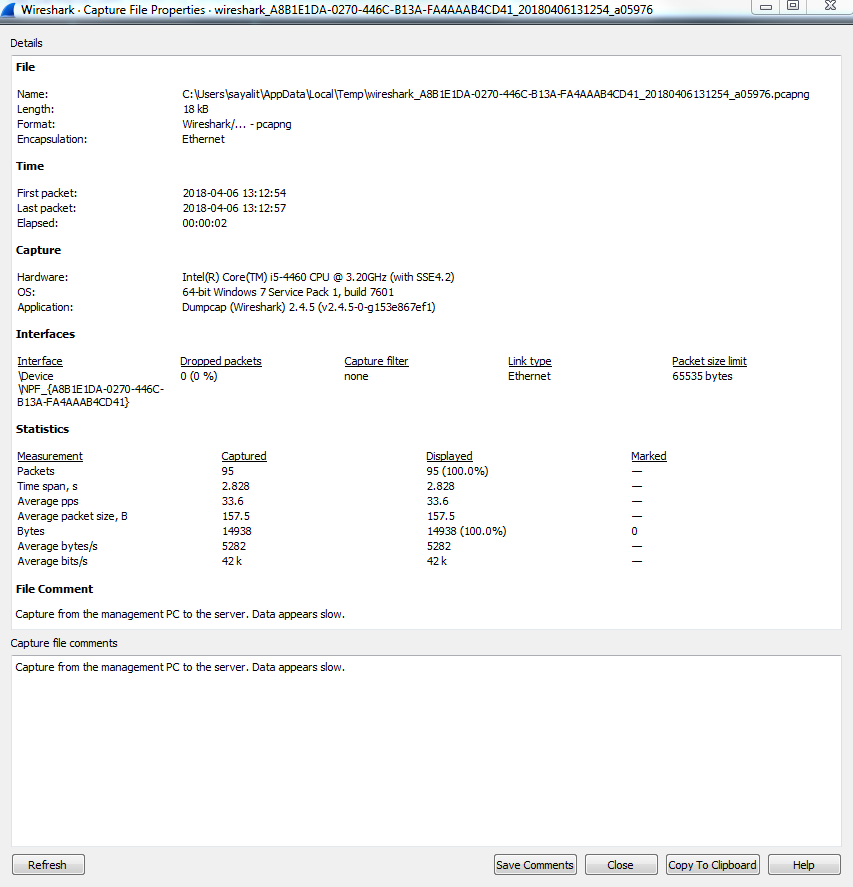The width and height of the screenshot is (853, 887).
Task: Click the Statistics section heading
Action: [42, 429]
